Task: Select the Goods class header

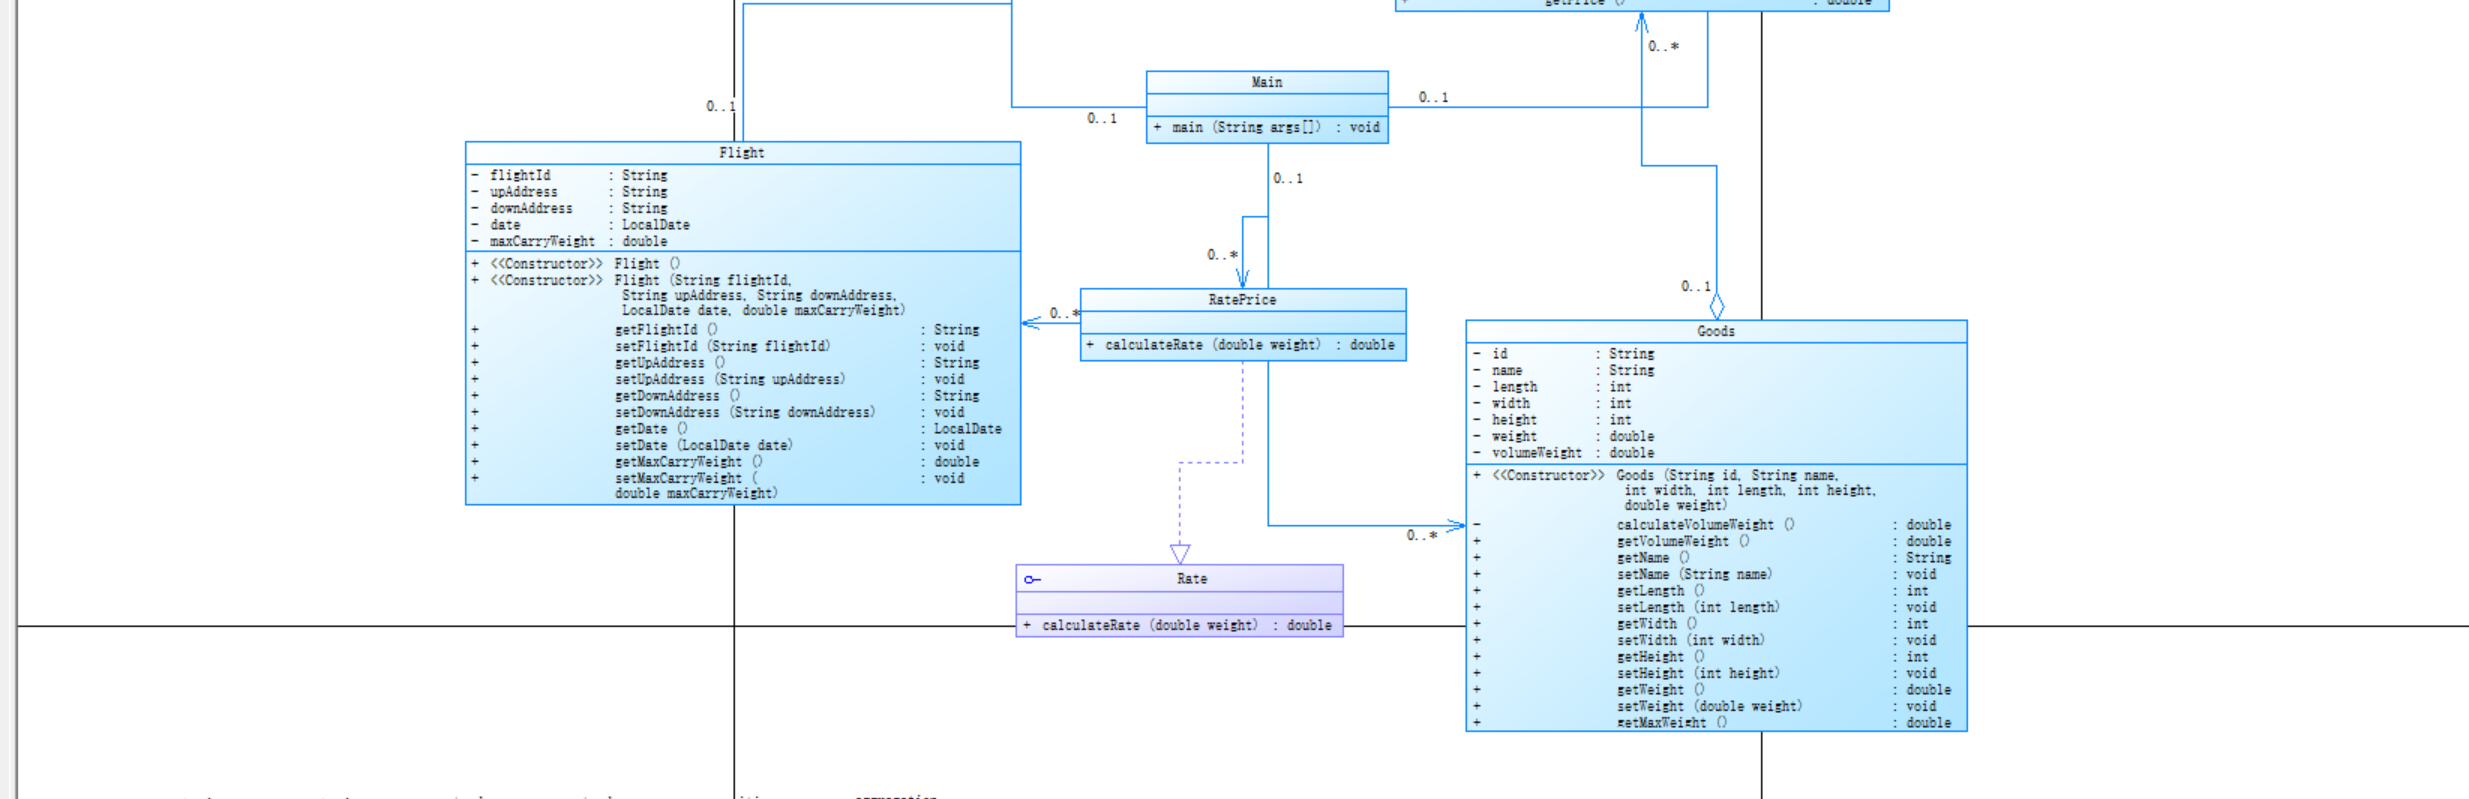Action: coord(1715,331)
